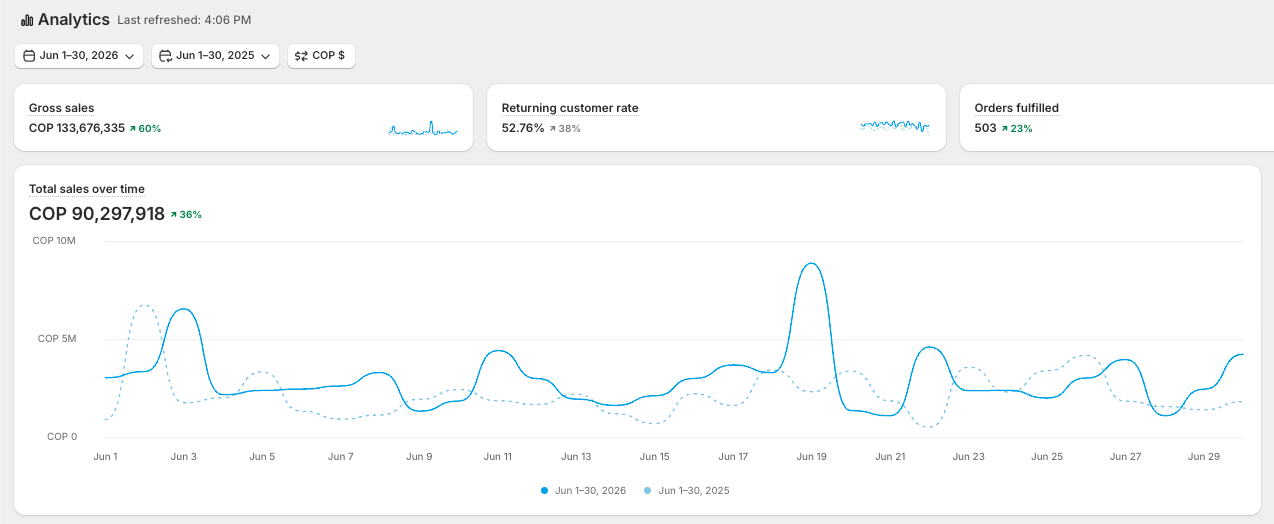The width and height of the screenshot is (1274, 524).
Task: Click the 60% gross sales increase indicator
Action: tap(145, 128)
